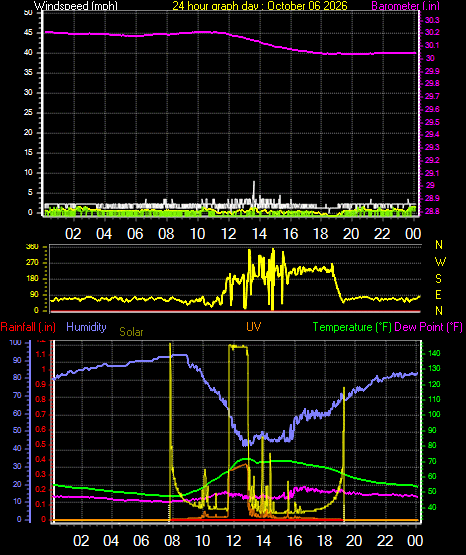Click the 45 mark on windspeed axis
This screenshot has height=555, width=466.
[28, 33]
